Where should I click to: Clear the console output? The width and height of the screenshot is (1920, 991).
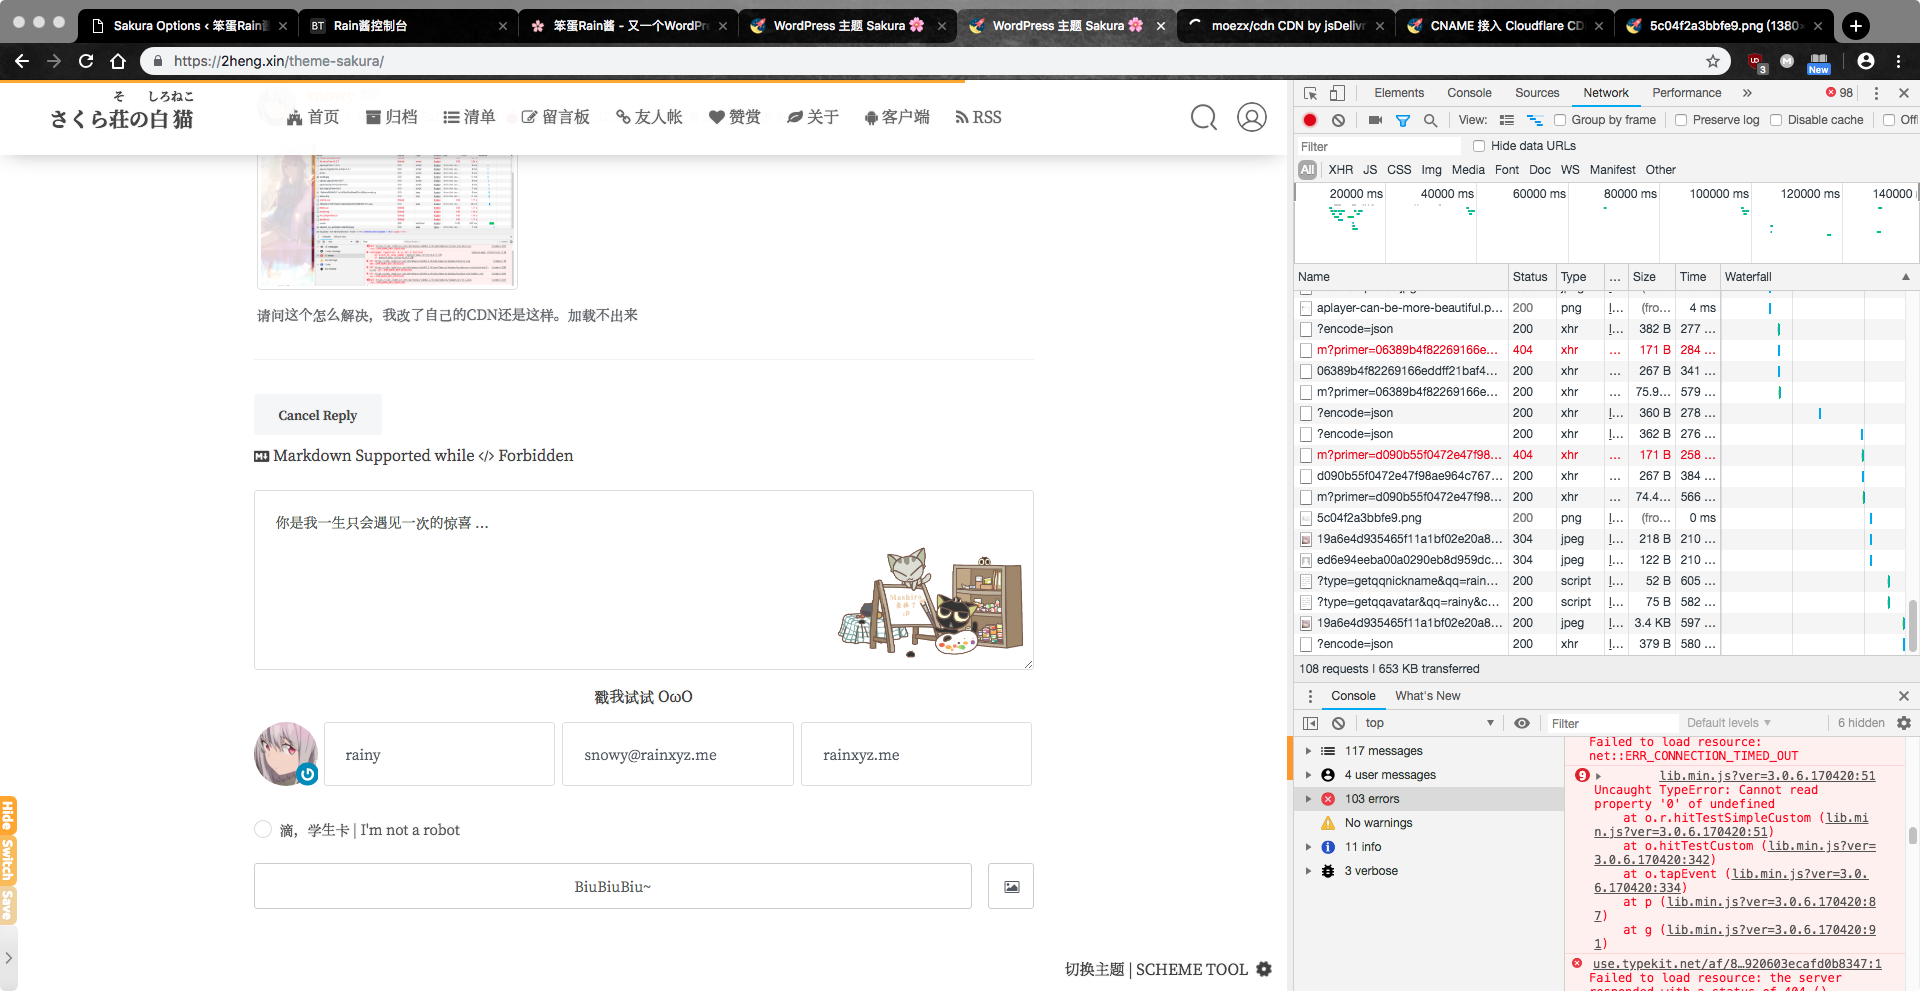pyautogui.click(x=1338, y=723)
